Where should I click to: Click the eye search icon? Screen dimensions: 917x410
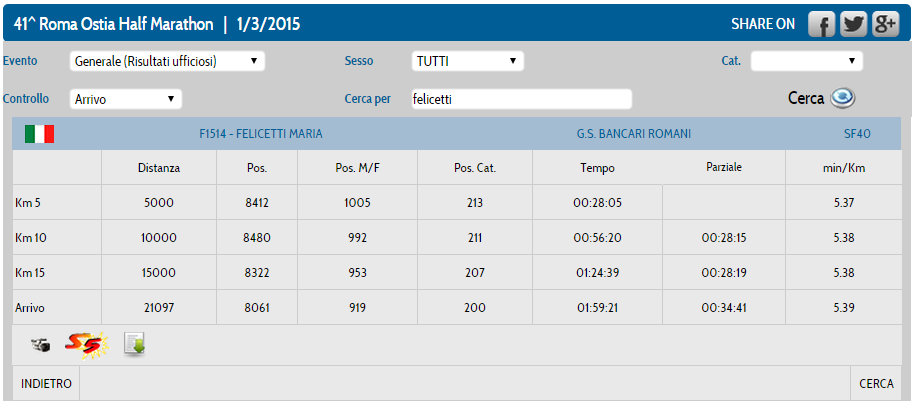[844, 98]
